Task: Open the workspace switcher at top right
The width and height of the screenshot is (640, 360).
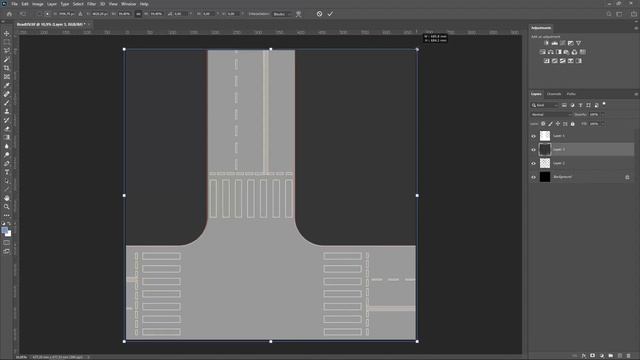Action: tap(619, 14)
